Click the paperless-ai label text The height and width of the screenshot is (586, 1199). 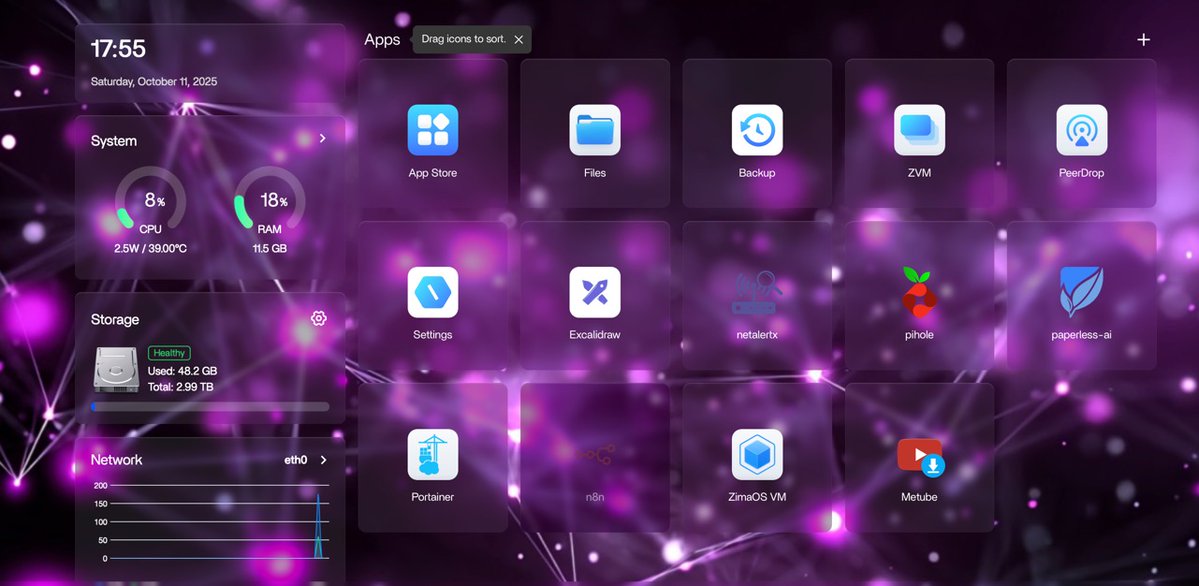(1081, 335)
